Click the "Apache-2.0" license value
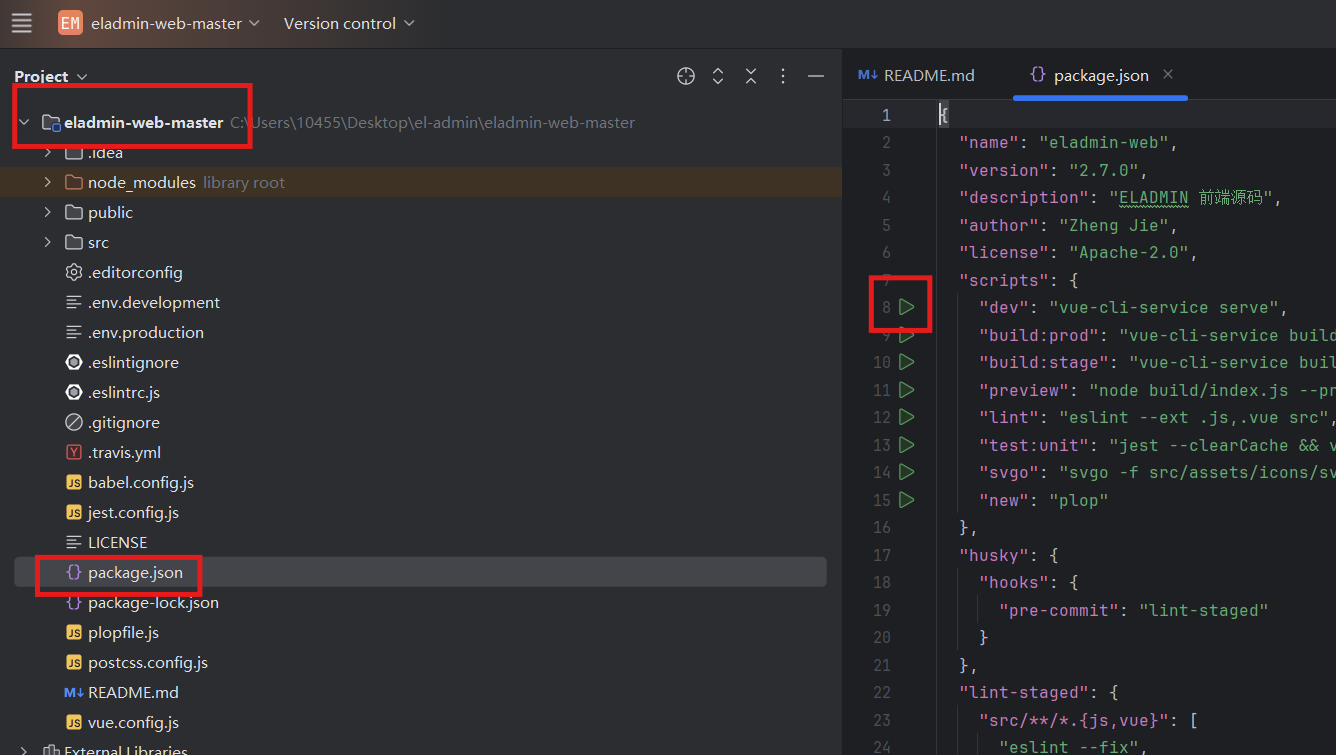This screenshot has height=755, width=1336. pyautogui.click(x=1129, y=252)
